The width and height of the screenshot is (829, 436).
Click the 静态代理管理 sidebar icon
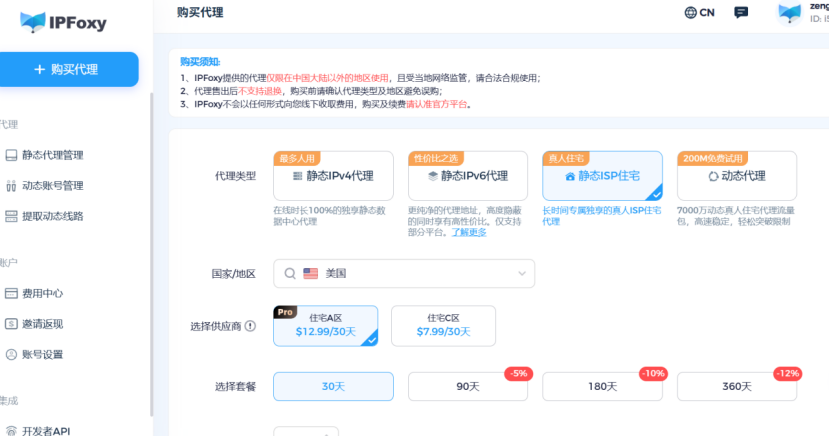[11, 155]
